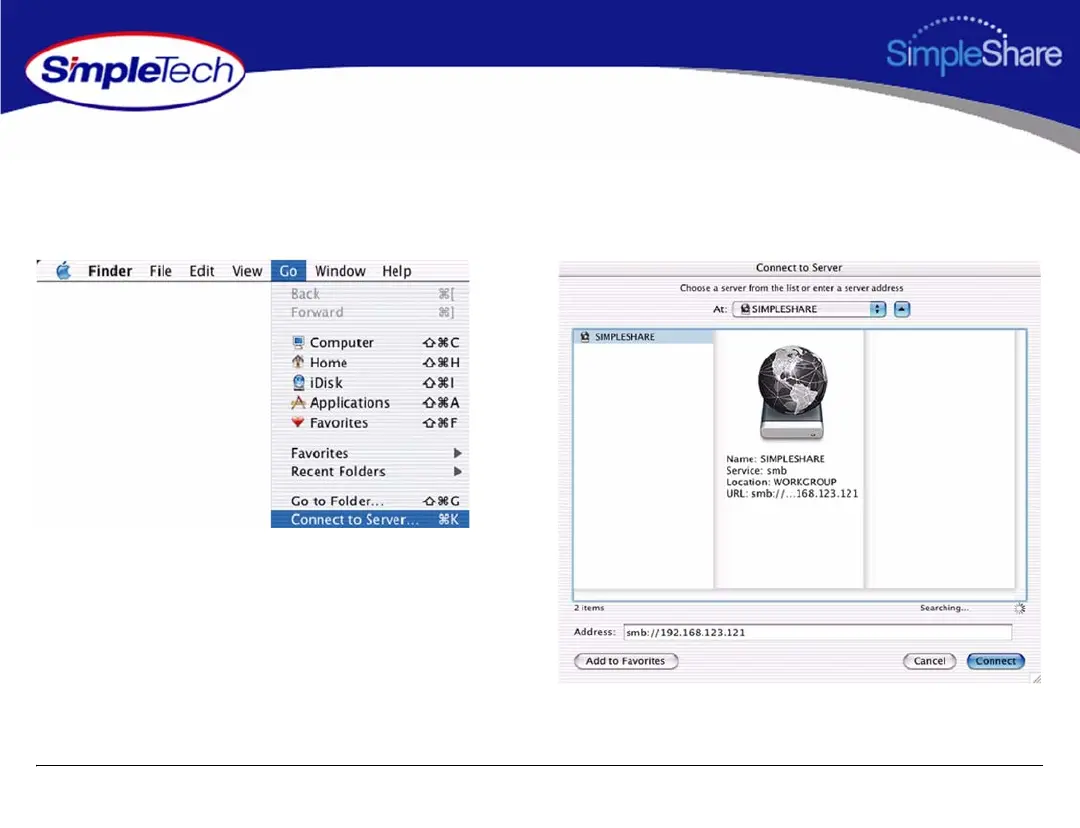The width and height of the screenshot is (1080, 828).
Task: Open the Help menu
Action: (x=397, y=271)
